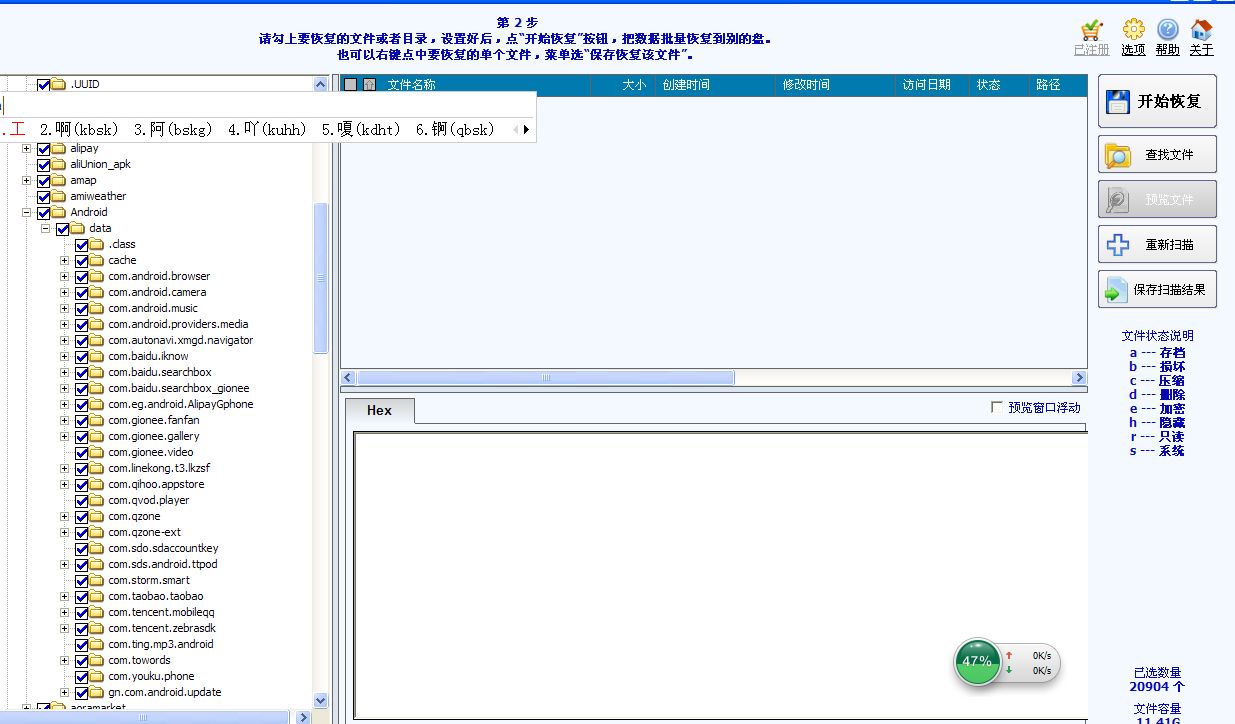Uncheck the com.android.browser checkbox
The width and height of the screenshot is (1235, 724).
coord(82,277)
